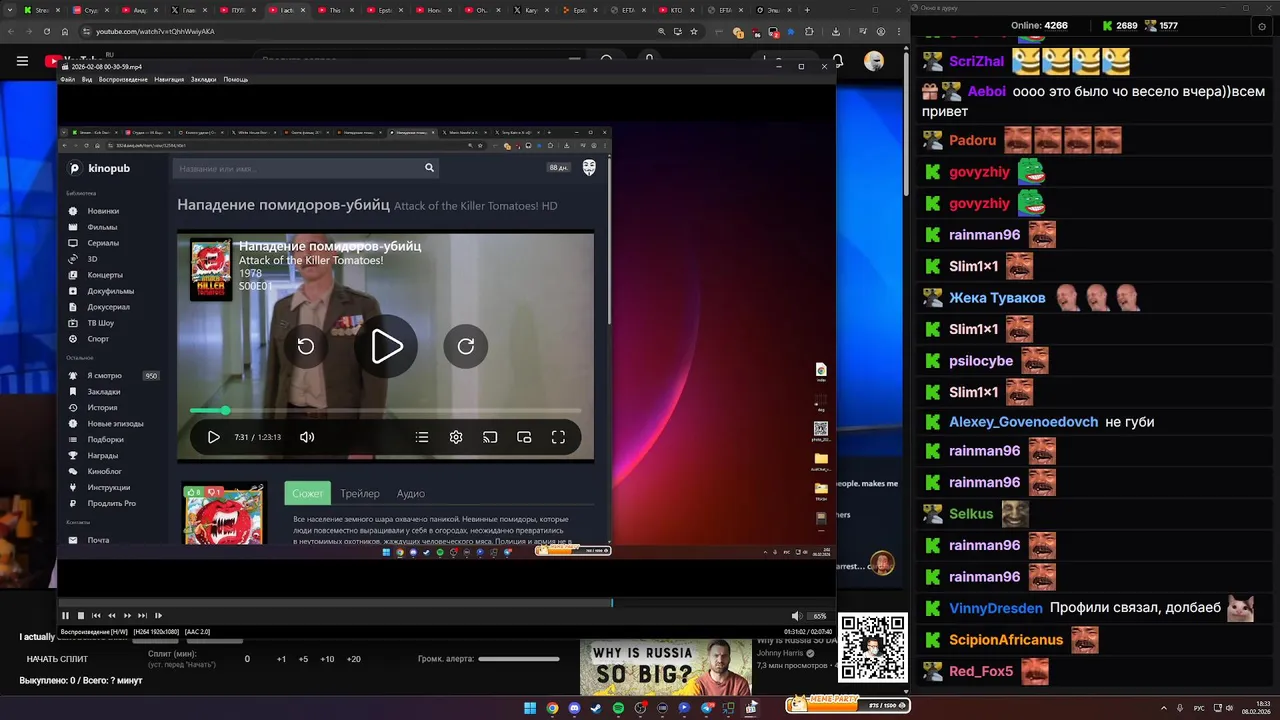Click the +20 split minutes button
This screenshot has width=1280, height=720.
pyautogui.click(x=353, y=659)
